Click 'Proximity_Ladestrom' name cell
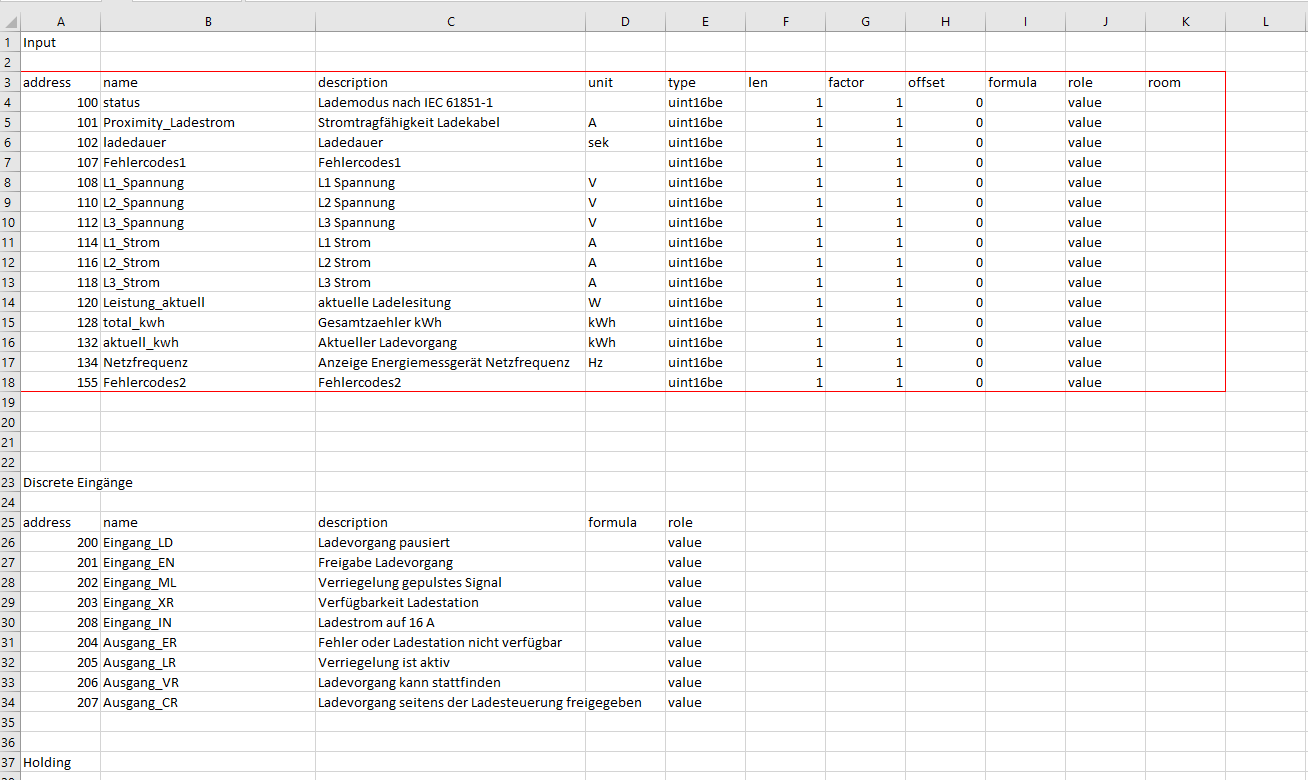The image size is (1308, 780). click(x=208, y=122)
